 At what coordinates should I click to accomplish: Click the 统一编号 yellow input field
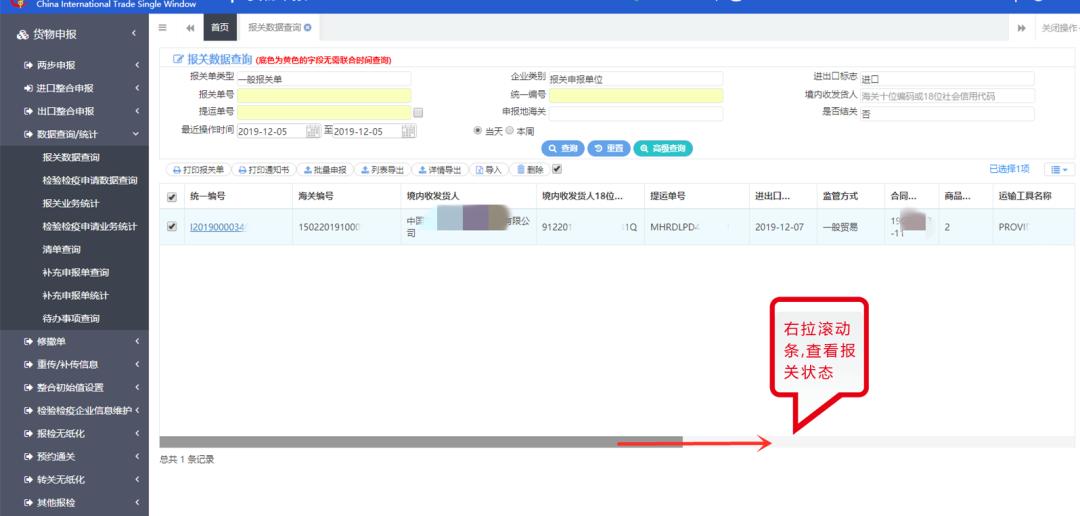pyautogui.click(x=636, y=96)
